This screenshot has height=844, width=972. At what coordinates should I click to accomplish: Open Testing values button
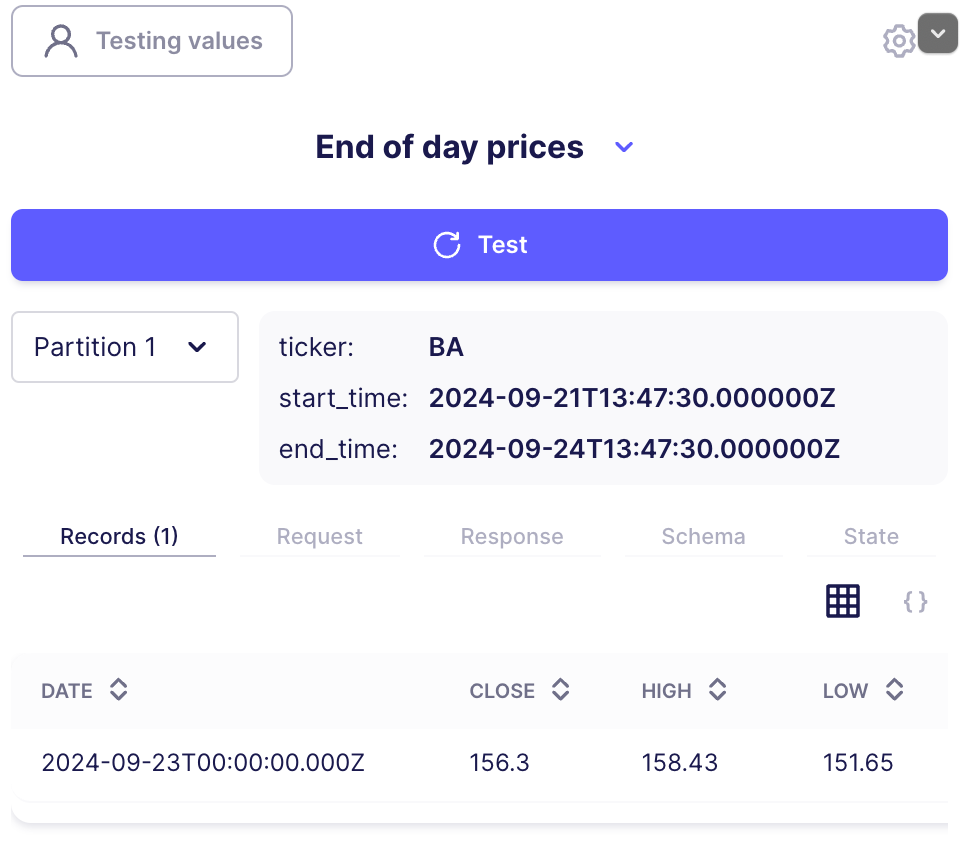[x=152, y=41]
